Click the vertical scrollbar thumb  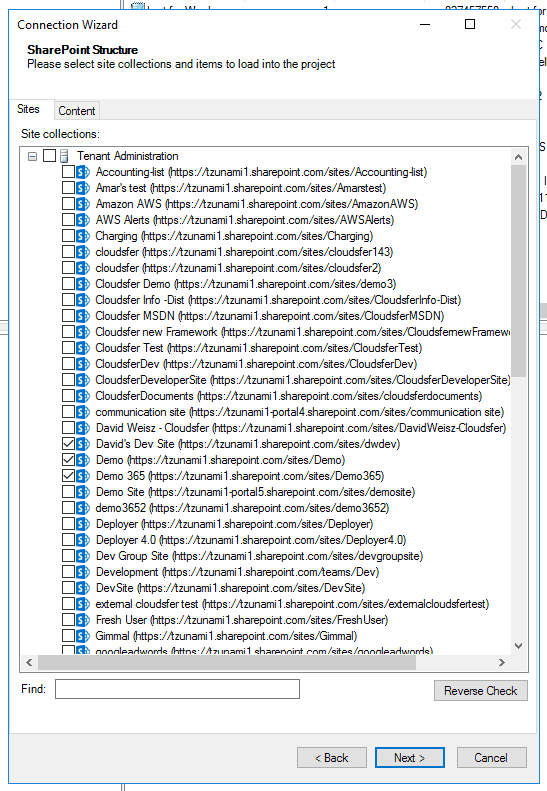point(518,271)
